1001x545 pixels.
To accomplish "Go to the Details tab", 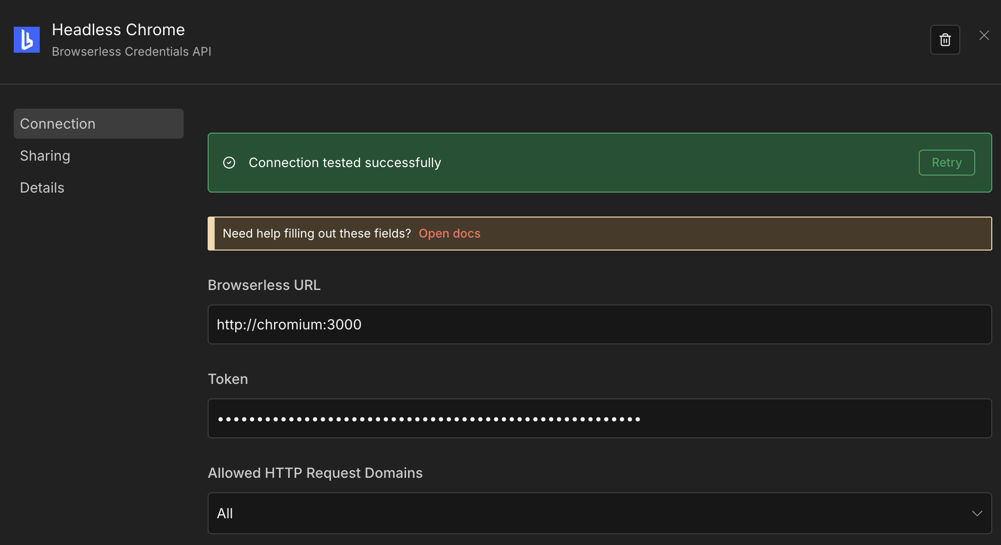I will [41, 188].
